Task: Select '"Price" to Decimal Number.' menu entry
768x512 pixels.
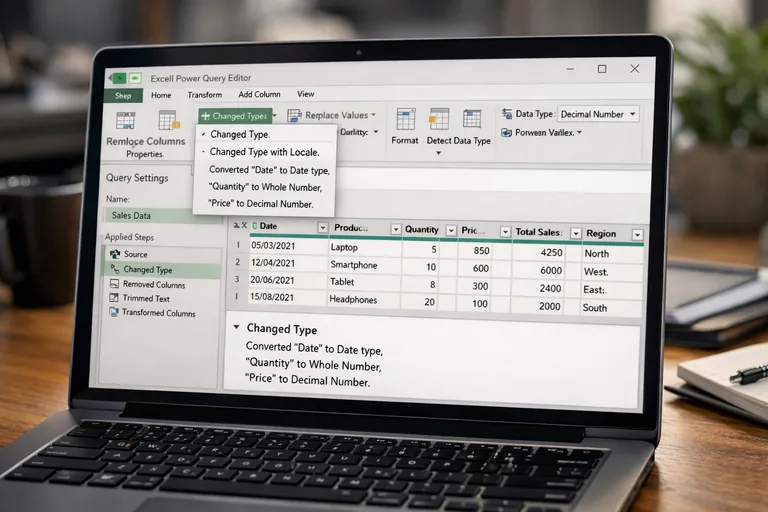Action: 264,204
